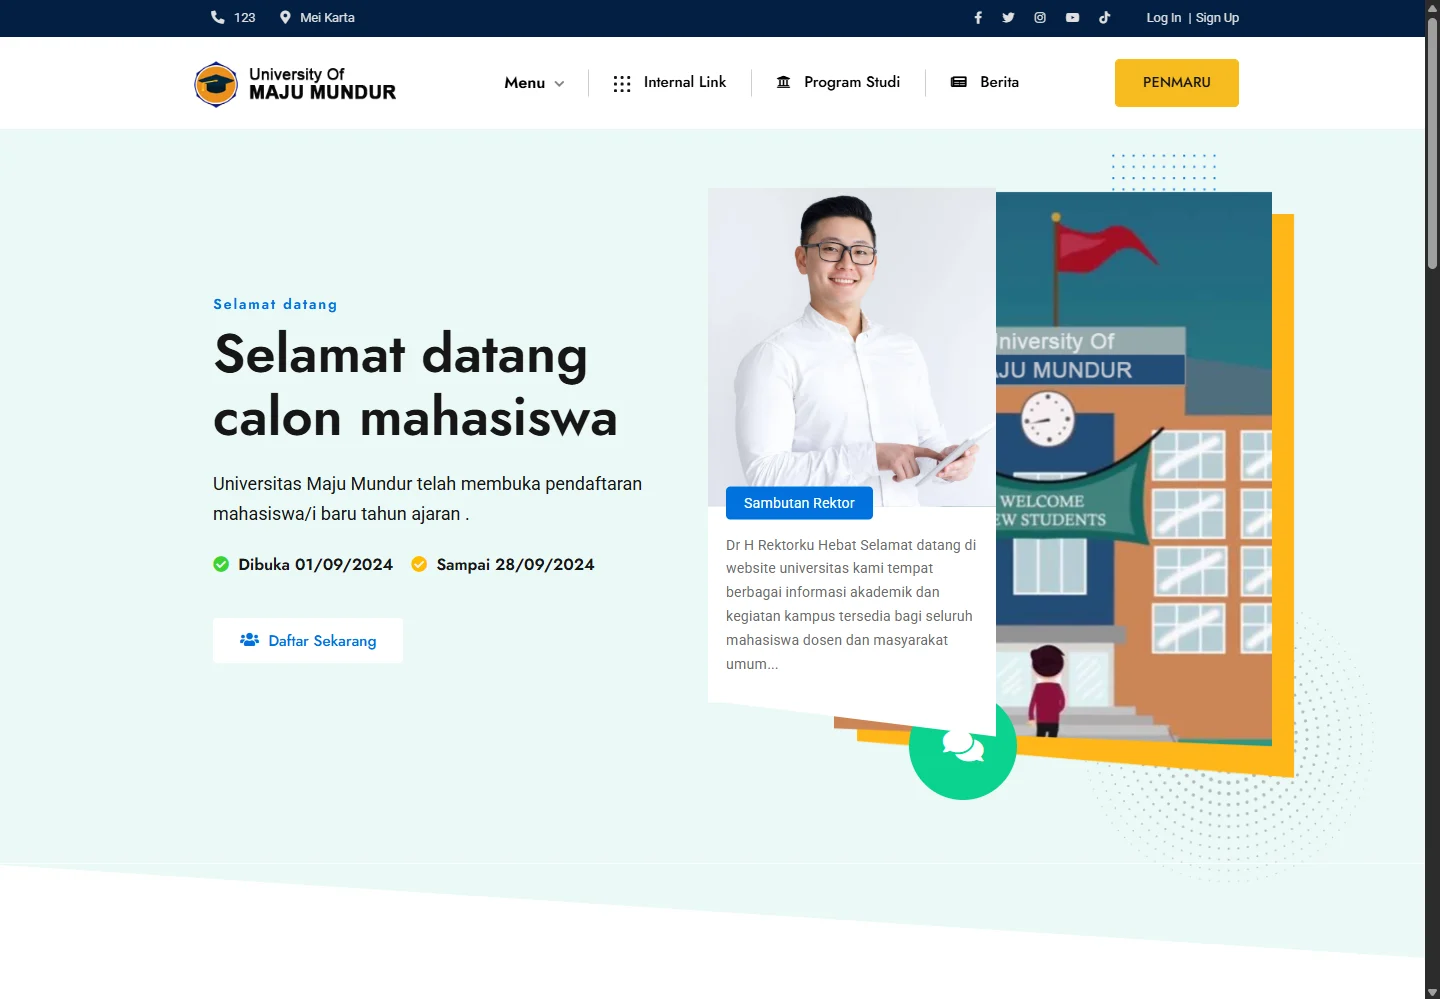Click the phone icon beside 123
Screen dimensions: 1440x999
coord(218,17)
